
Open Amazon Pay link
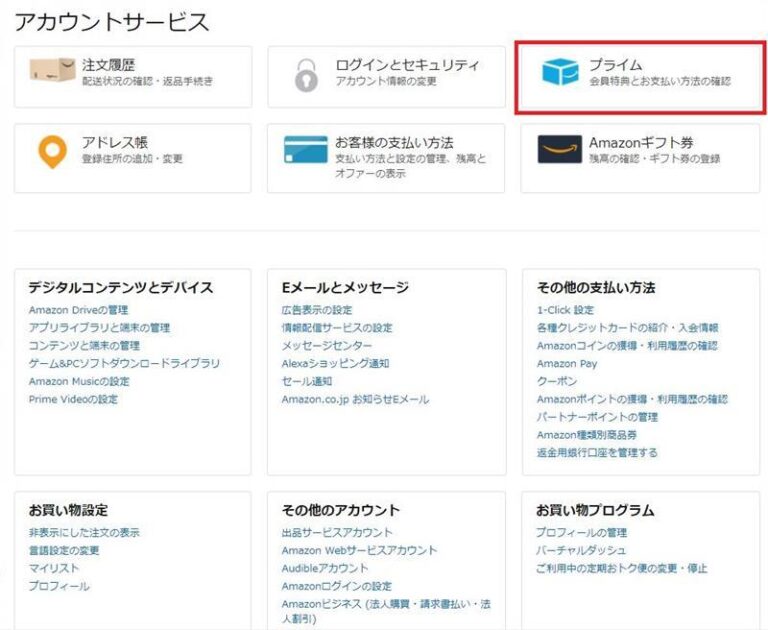[x=567, y=363]
